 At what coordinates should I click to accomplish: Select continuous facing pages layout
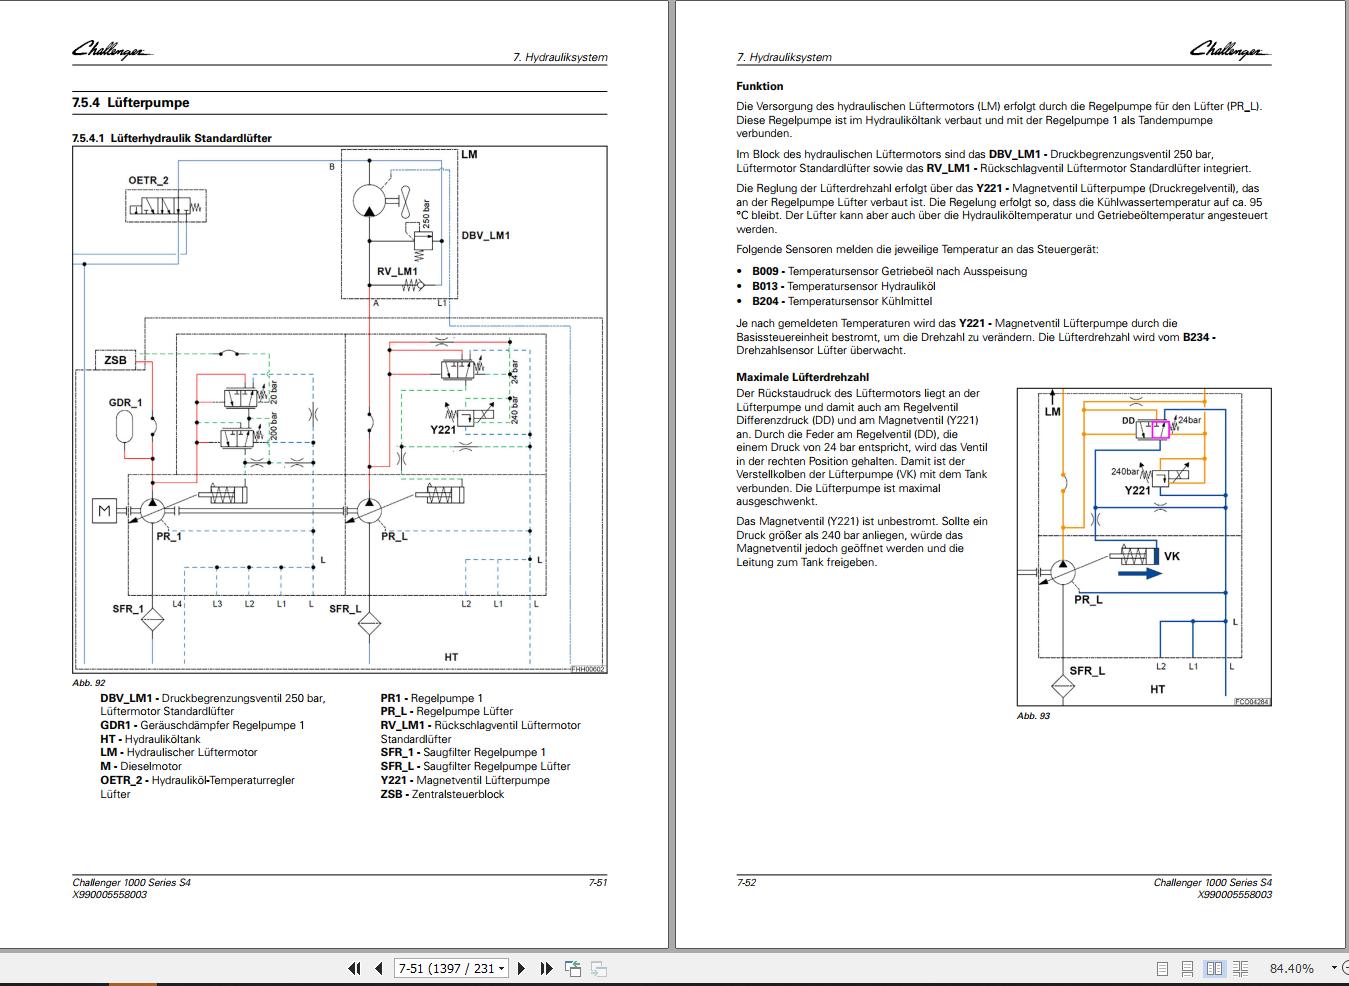pyautogui.click(x=1240, y=968)
